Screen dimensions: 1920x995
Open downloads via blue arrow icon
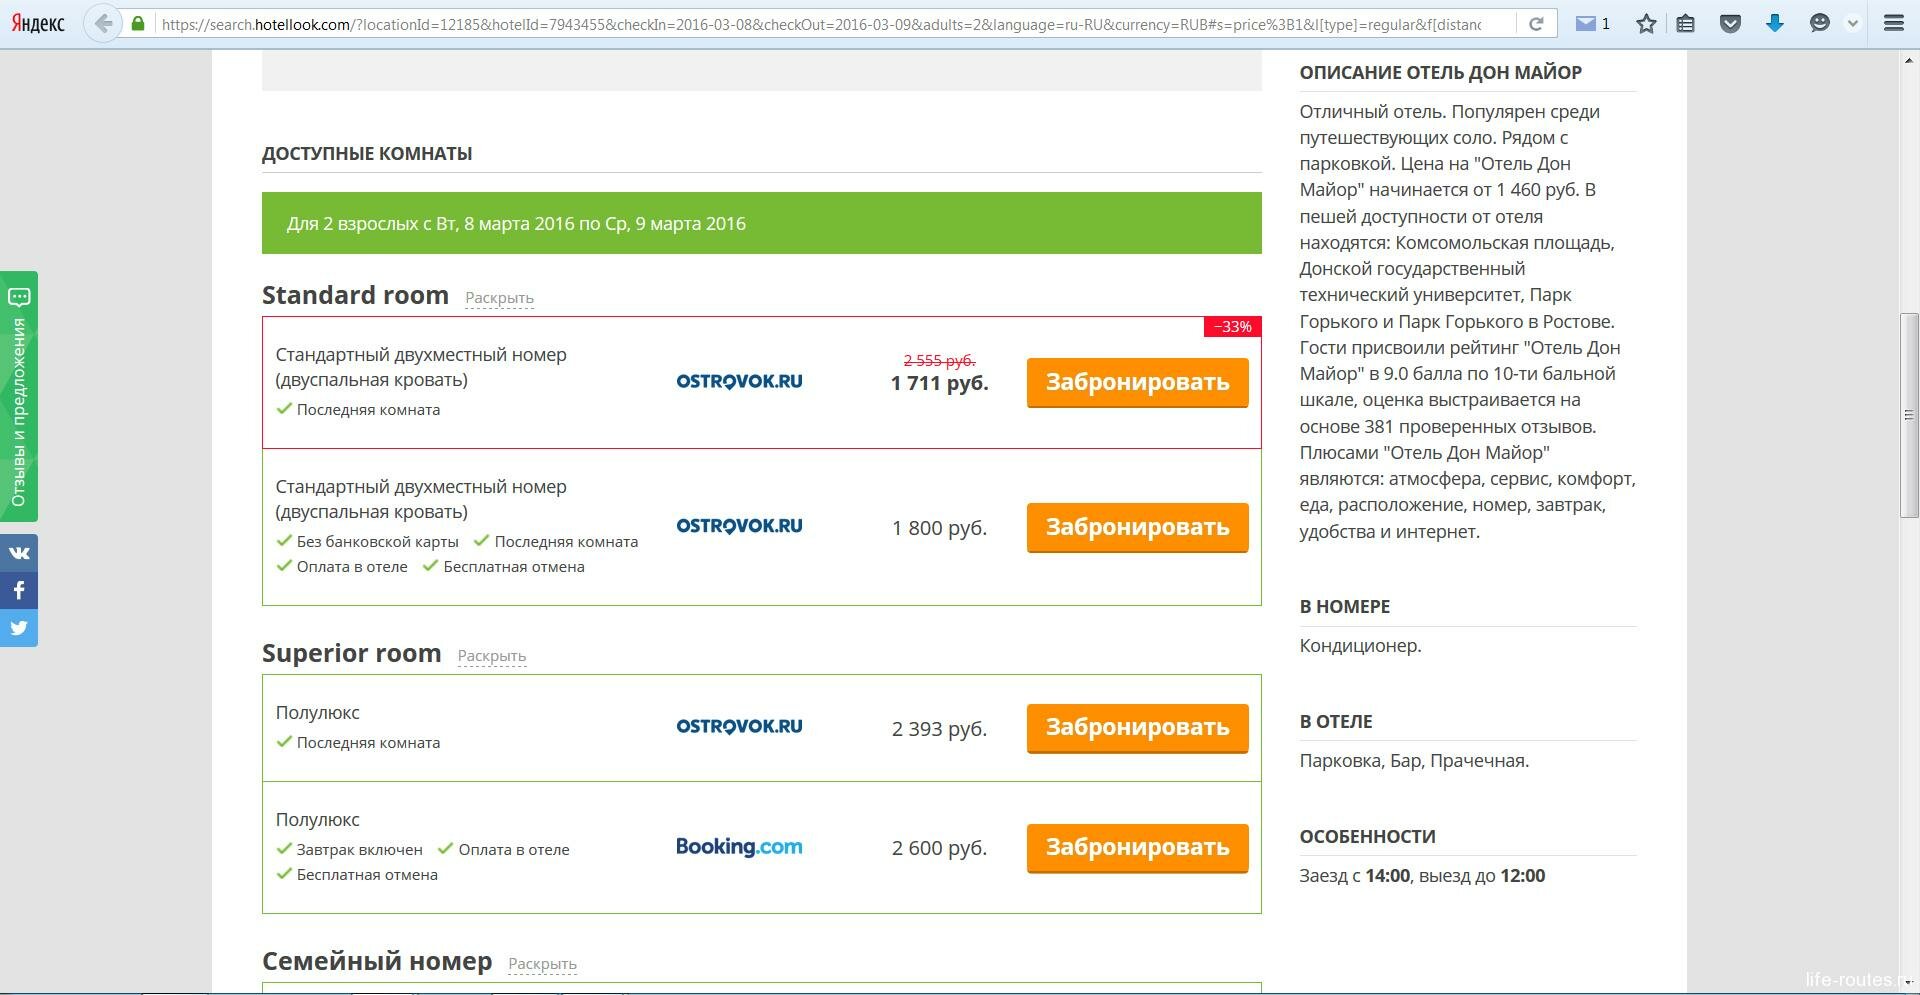(x=1775, y=24)
